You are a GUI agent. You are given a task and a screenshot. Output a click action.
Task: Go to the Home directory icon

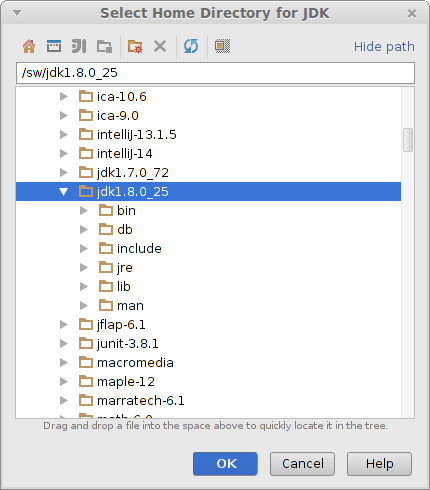[29, 46]
